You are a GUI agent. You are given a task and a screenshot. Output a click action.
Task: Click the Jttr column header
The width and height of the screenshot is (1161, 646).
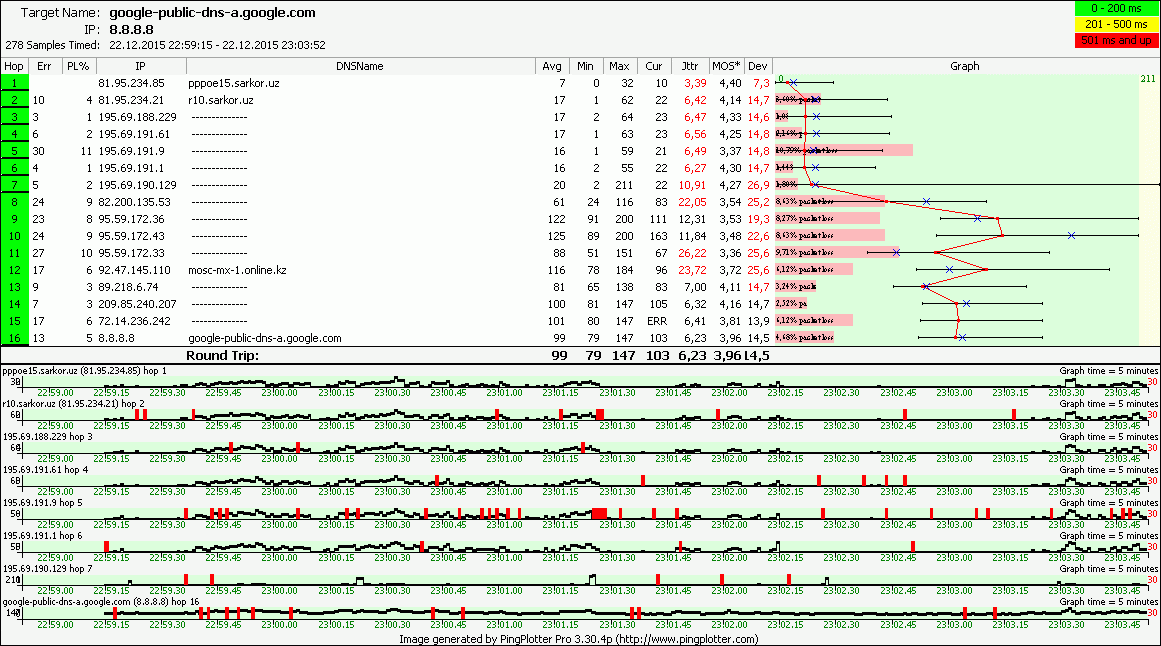[x=689, y=66]
